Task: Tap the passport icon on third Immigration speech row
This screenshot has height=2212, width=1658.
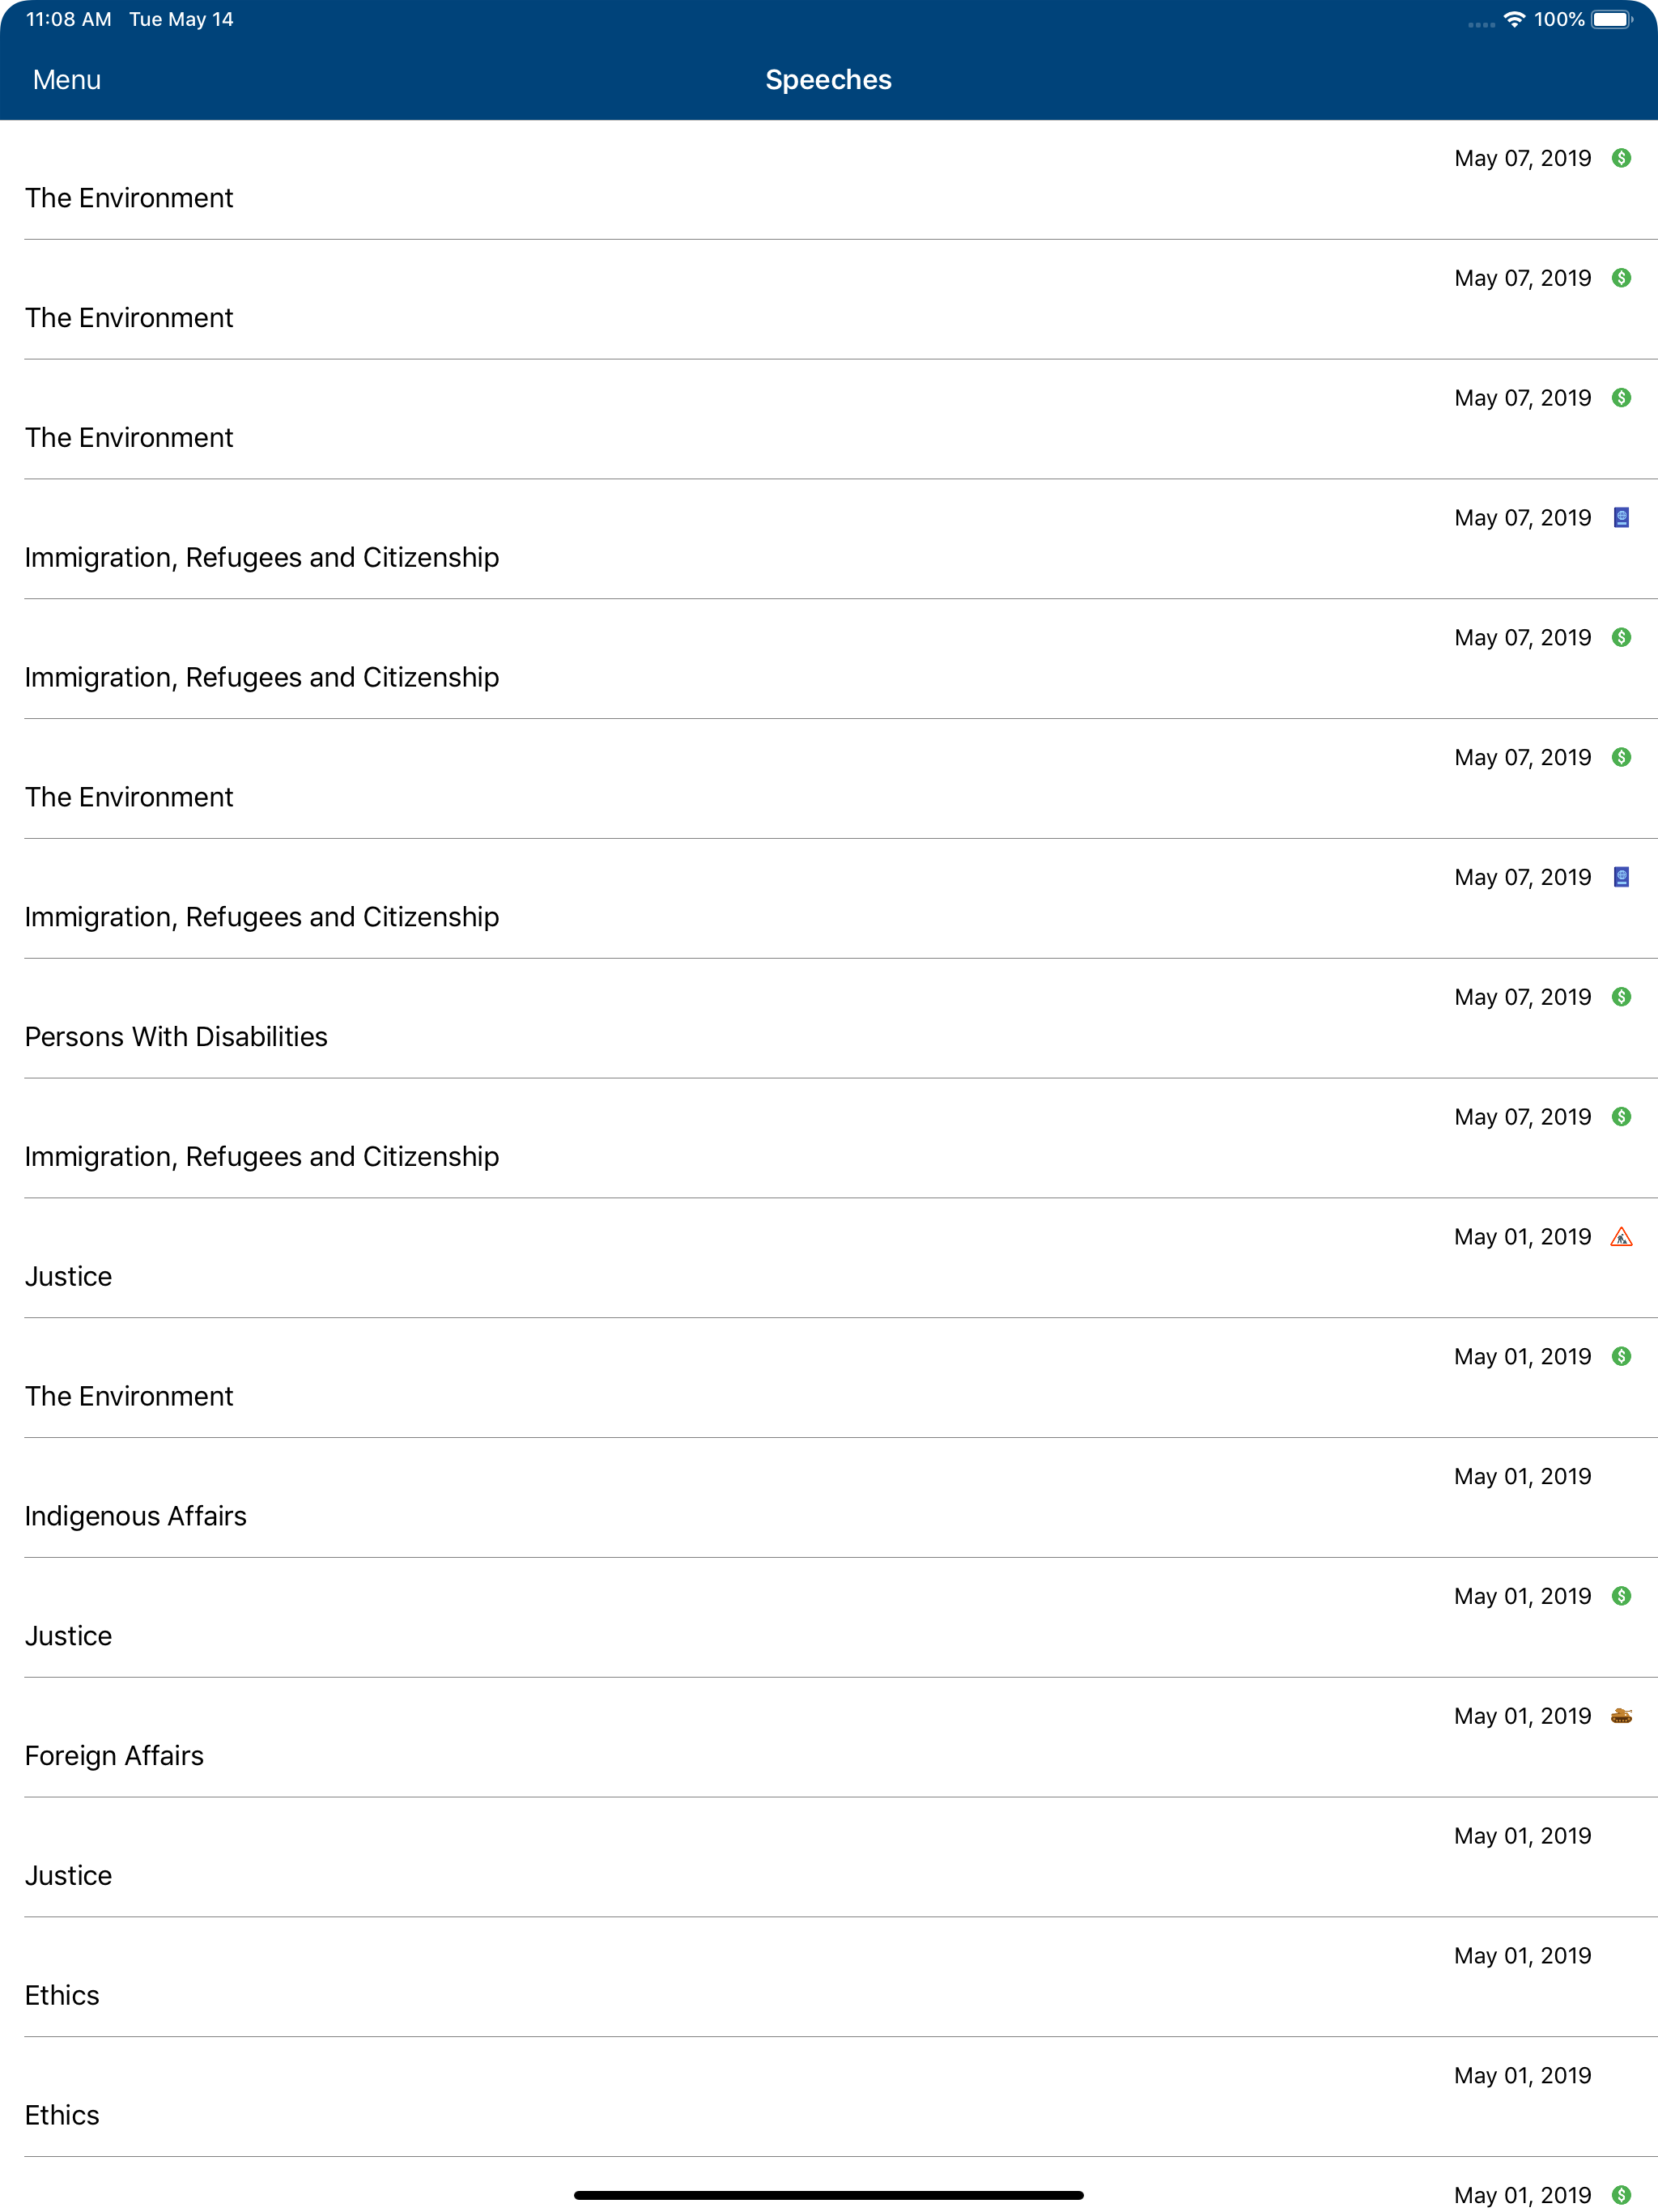Action: tap(1621, 877)
